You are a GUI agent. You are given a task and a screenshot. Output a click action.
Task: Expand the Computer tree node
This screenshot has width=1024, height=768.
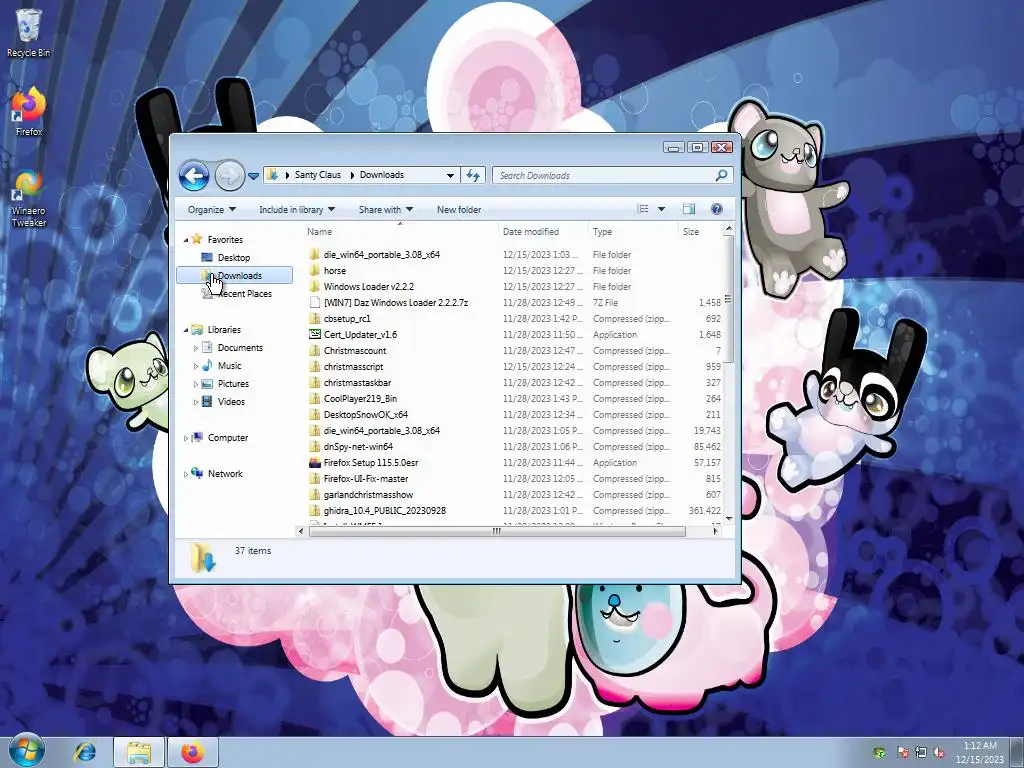pos(185,438)
